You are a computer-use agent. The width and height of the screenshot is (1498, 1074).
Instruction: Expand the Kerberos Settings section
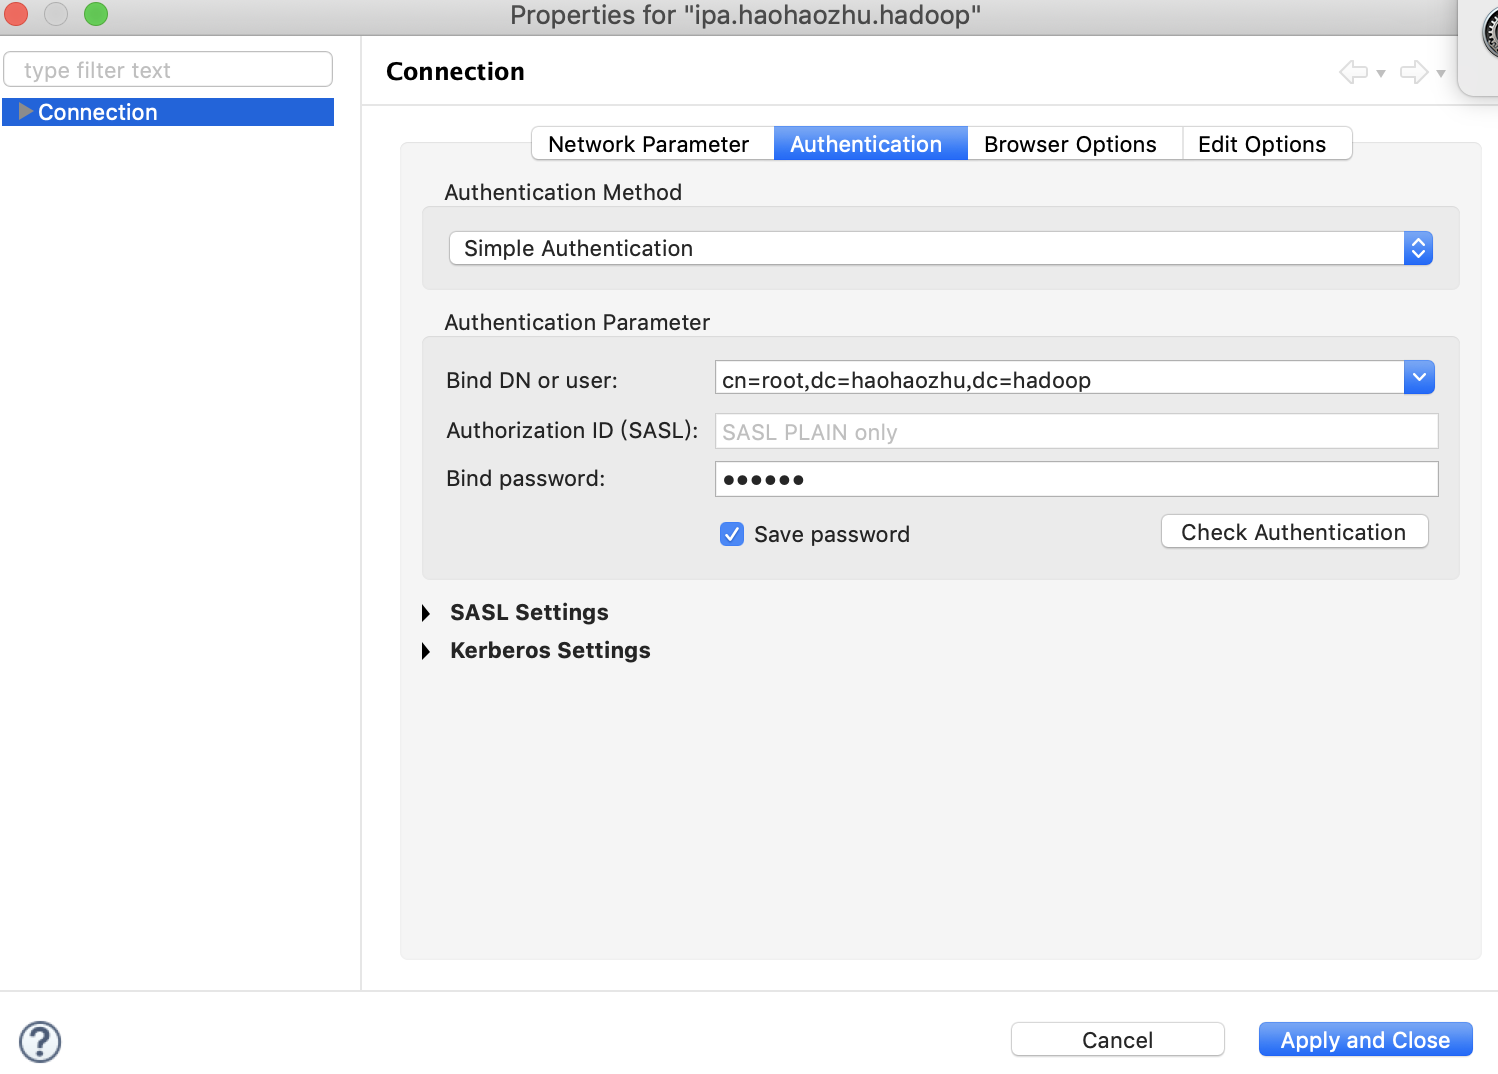[x=427, y=650]
